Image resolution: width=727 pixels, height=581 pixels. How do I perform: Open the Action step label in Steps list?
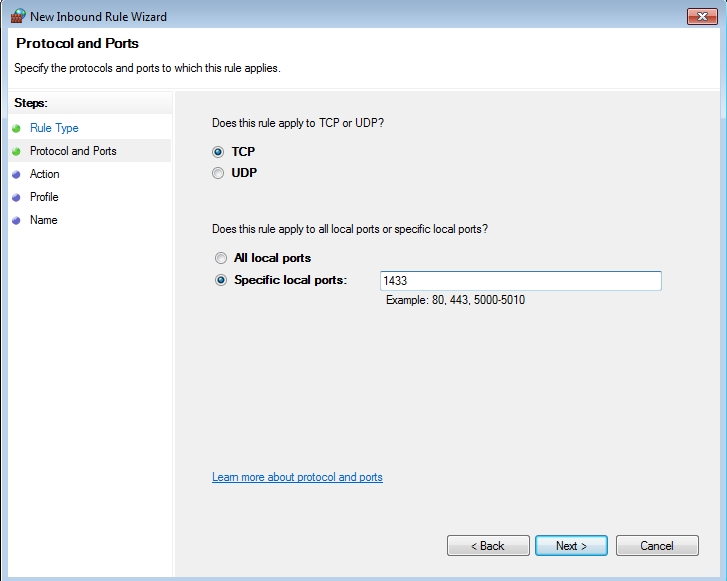pos(45,174)
